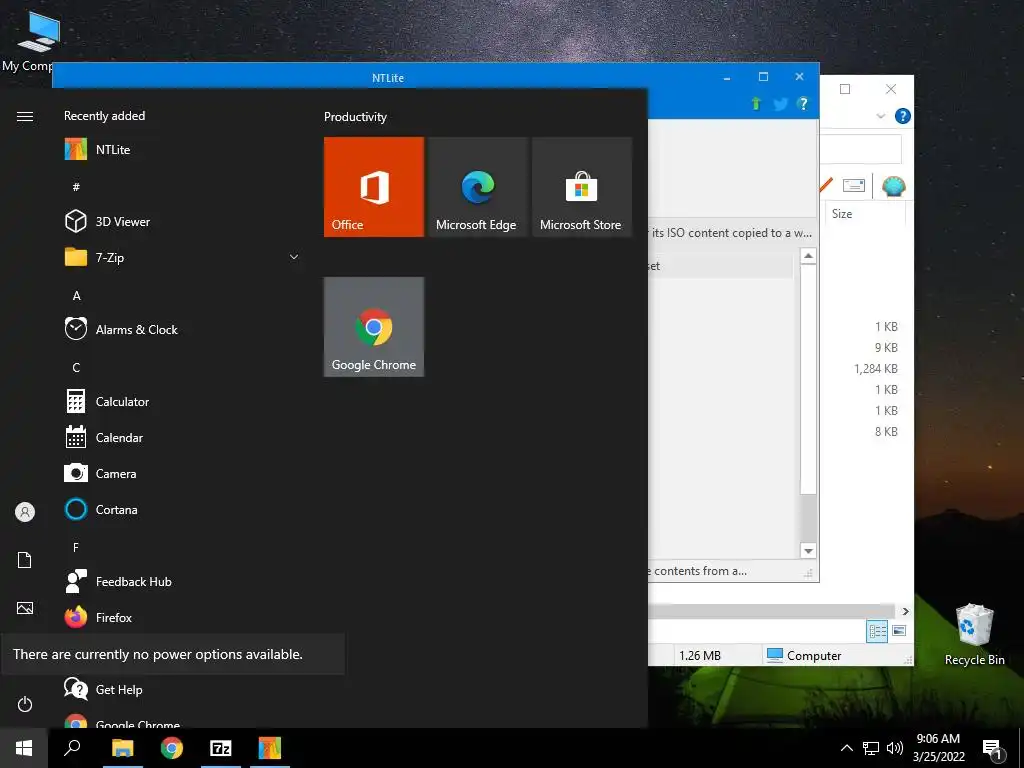Click the 1.26 MB status bar entry
1024x768 pixels.
tap(700, 655)
